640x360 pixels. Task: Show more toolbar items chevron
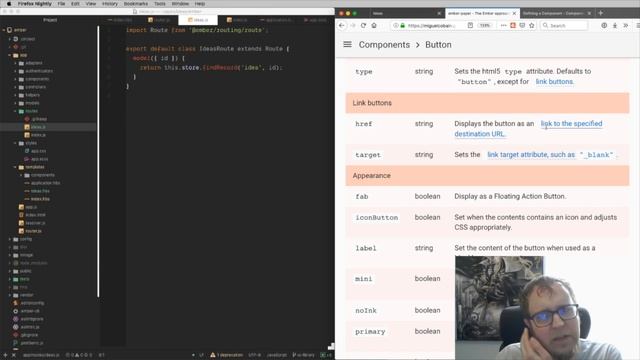click(x=625, y=25)
